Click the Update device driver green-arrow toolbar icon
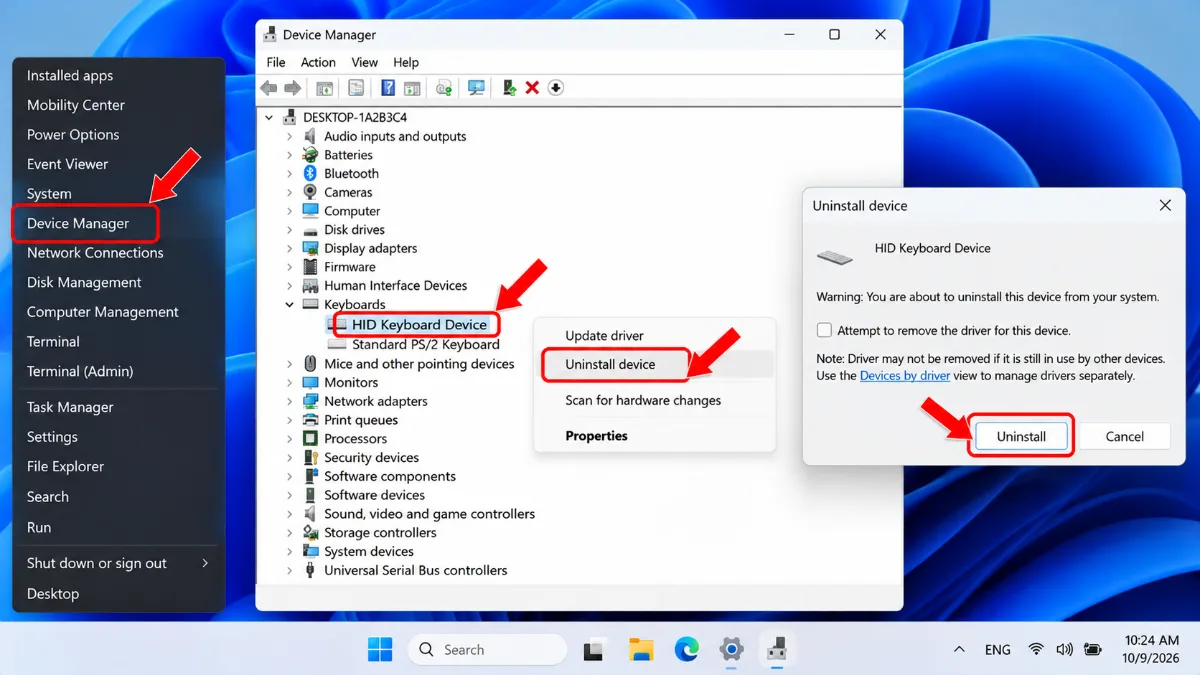The width and height of the screenshot is (1200, 675). pyautogui.click(x=509, y=88)
